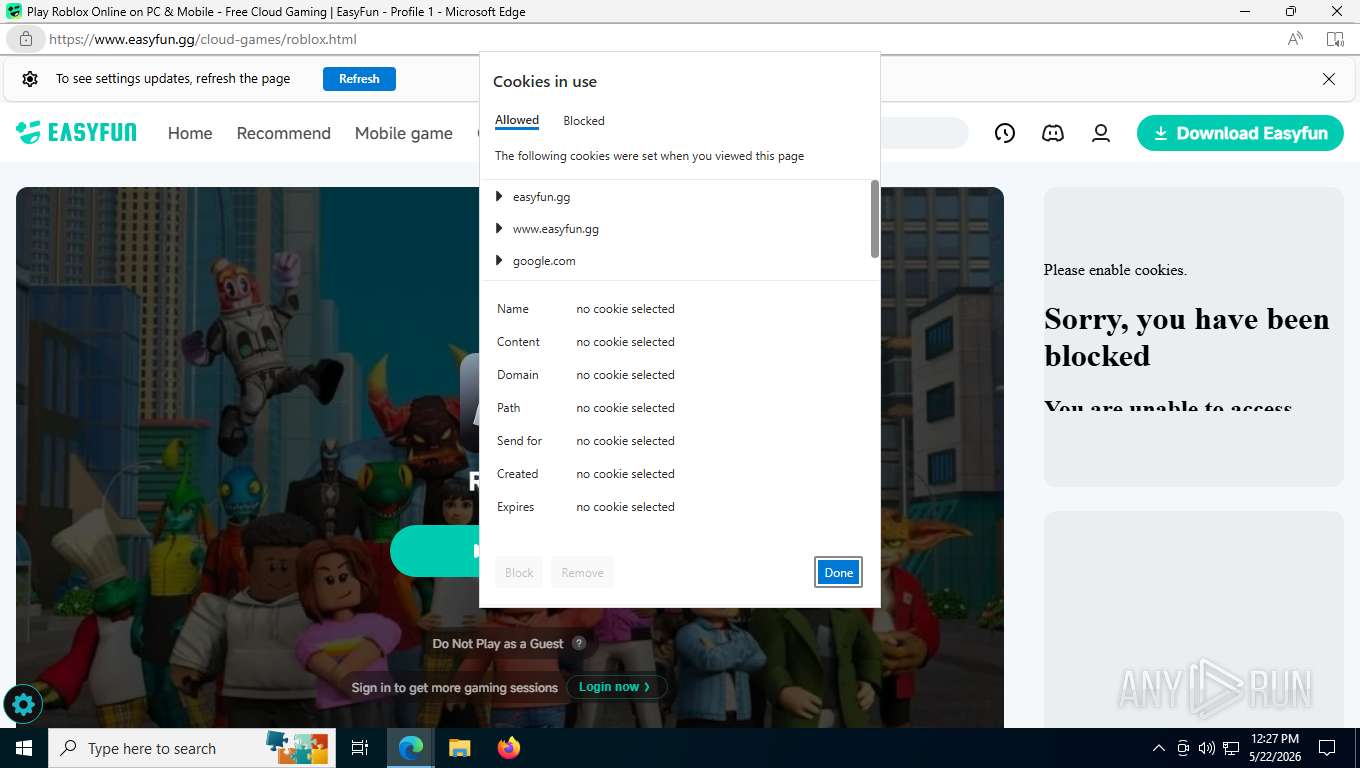Click the settings gear icon in notification bar
The width and height of the screenshot is (1360, 768).
click(30, 79)
